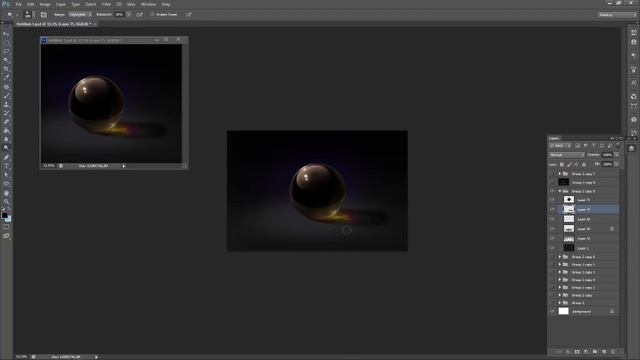This screenshot has width=640, height=360.
Task: Open the Filter menu
Action: click(x=107, y=4)
